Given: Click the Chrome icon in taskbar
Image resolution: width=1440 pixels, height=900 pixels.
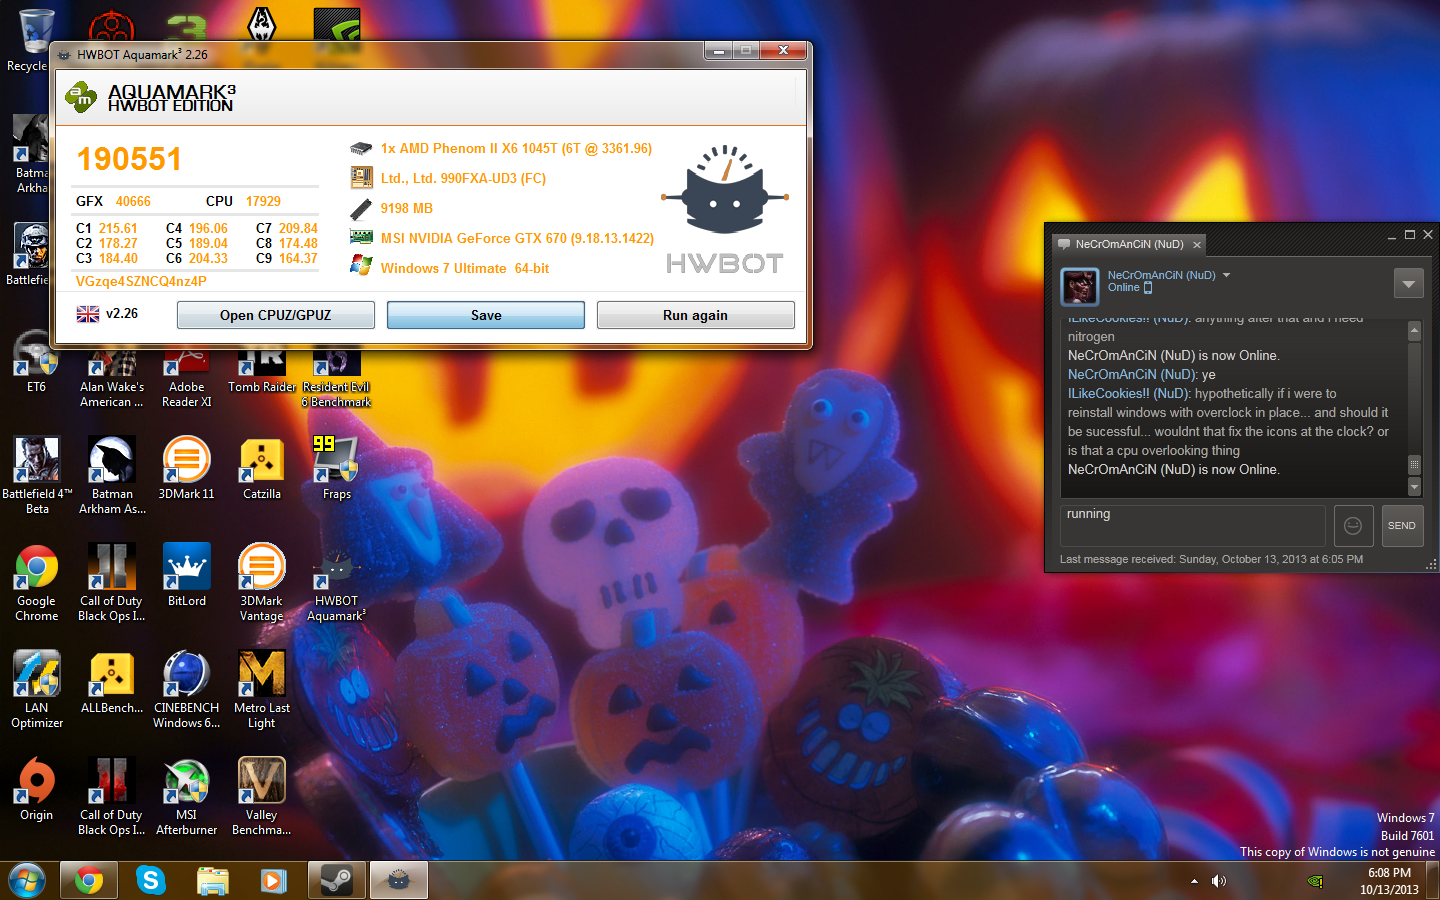Looking at the screenshot, I should point(88,881).
